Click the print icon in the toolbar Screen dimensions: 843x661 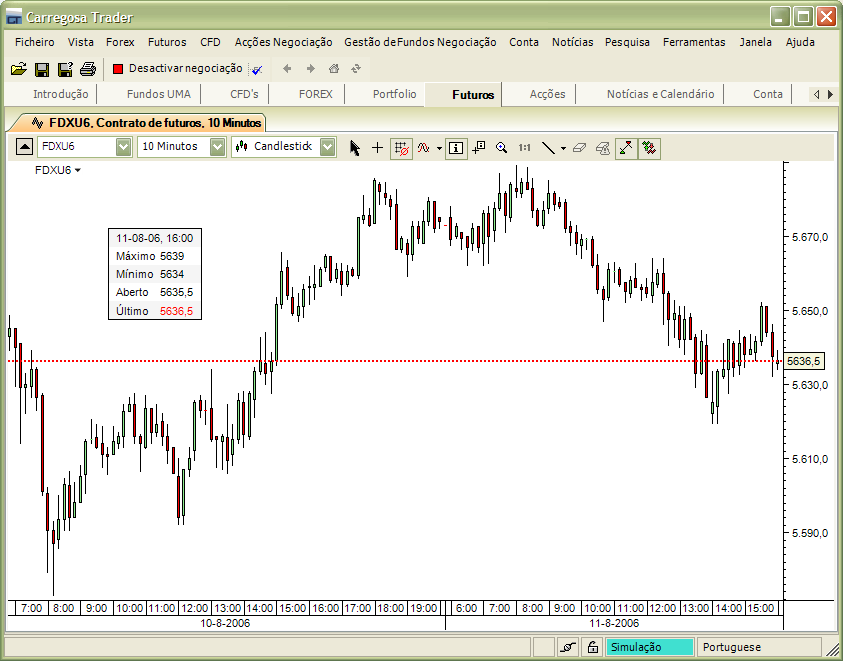(x=87, y=68)
